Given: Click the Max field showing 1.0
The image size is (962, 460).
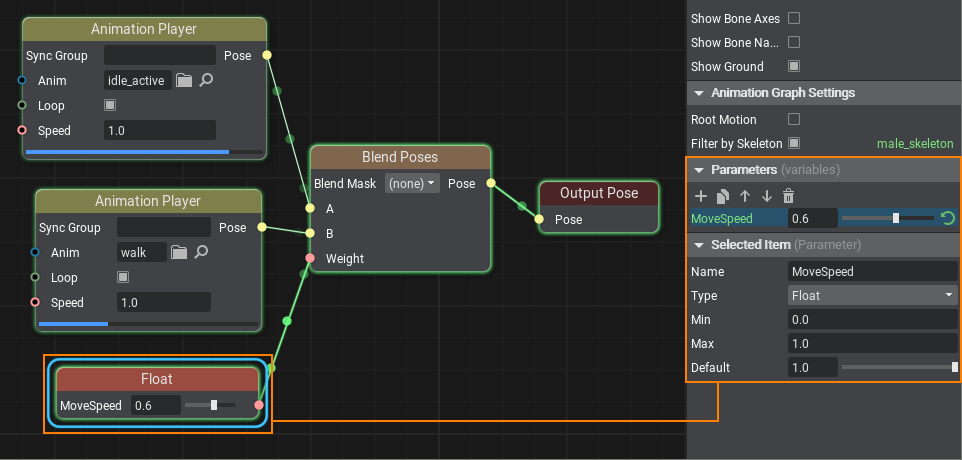Looking at the screenshot, I should (872, 343).
